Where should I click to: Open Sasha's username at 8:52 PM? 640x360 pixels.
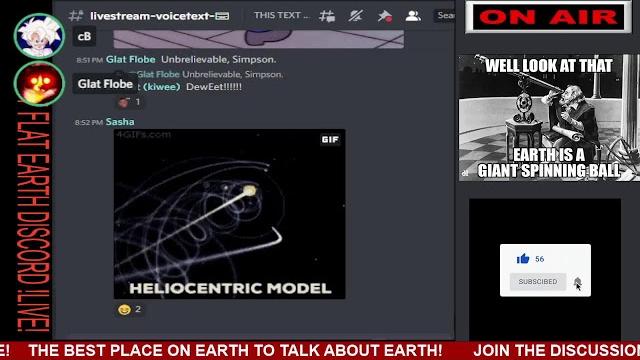120,122
